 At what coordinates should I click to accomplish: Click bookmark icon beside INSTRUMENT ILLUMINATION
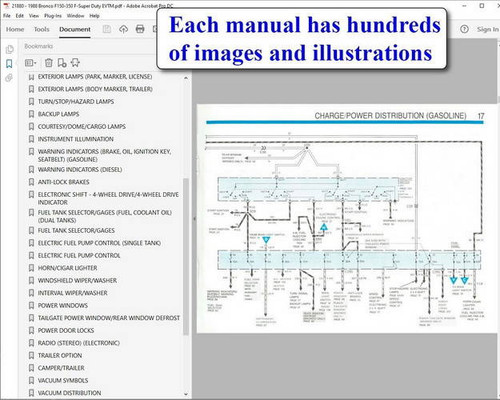(31, 139)
